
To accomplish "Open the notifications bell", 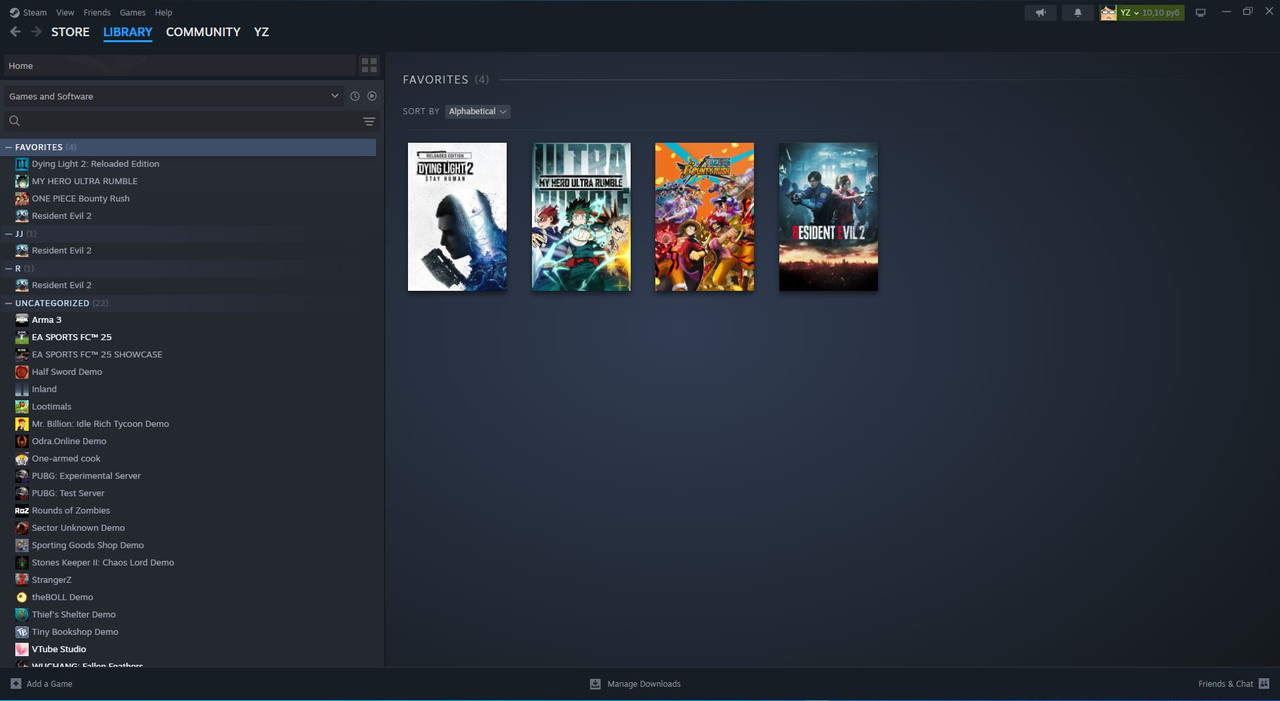I will click(x=1078, y=13).
